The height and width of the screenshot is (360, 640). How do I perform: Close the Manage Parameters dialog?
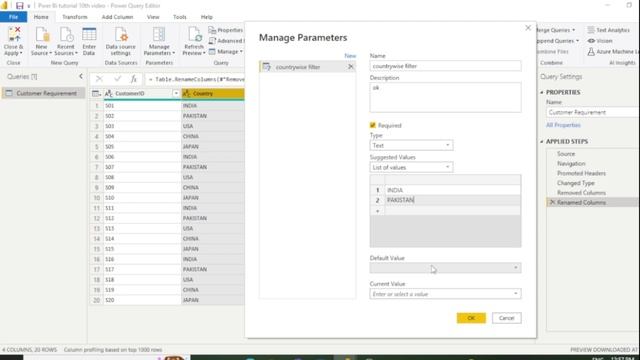click(528, 28)
